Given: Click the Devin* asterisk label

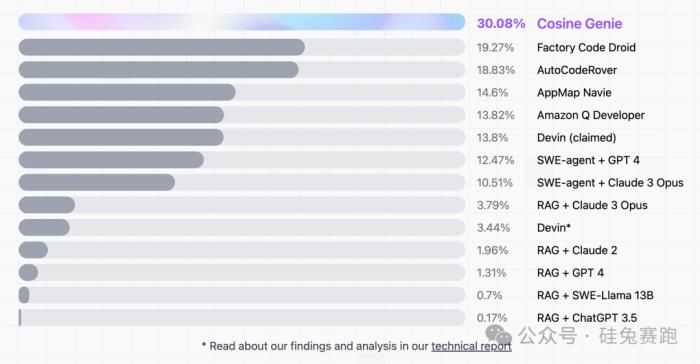Looking at the screenshot, I should 554,228.
